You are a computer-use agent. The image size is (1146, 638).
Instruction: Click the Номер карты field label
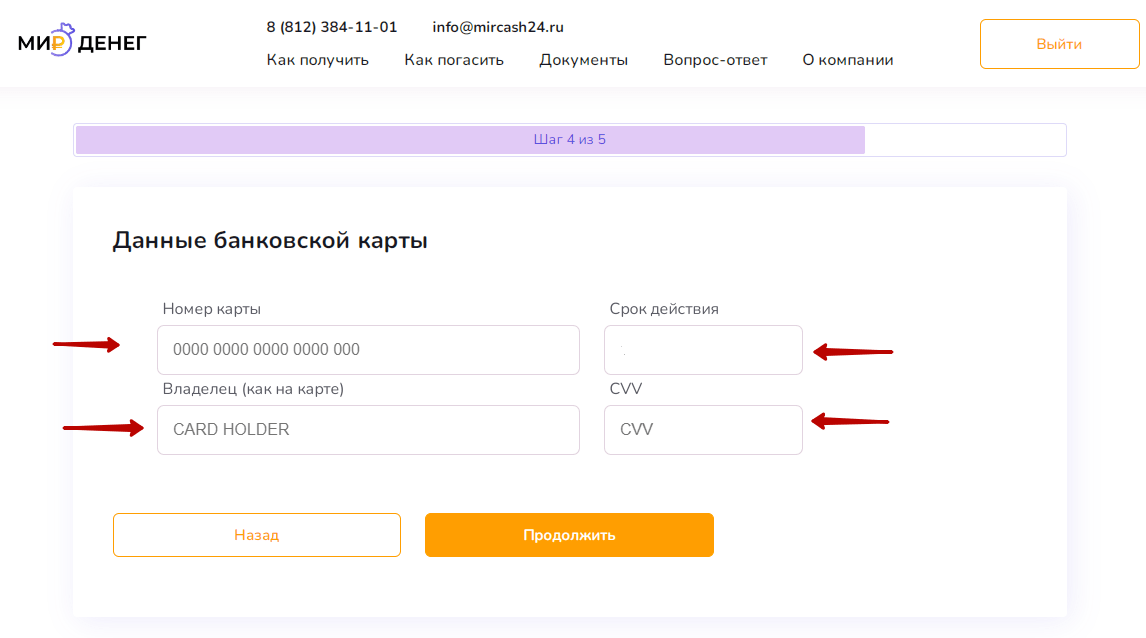point(212,309)
